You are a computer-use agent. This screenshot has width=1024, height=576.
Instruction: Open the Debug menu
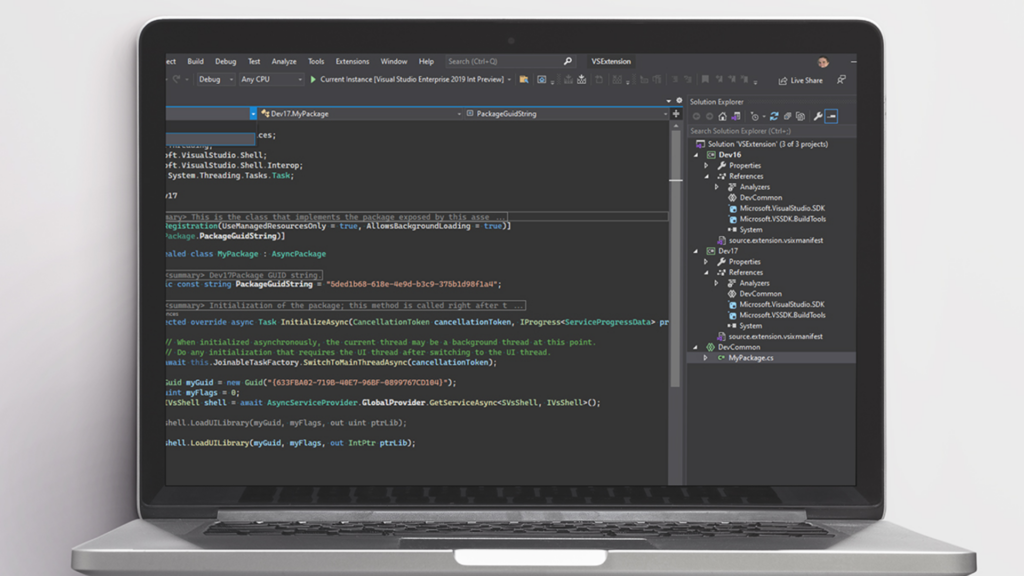[225, 61]
